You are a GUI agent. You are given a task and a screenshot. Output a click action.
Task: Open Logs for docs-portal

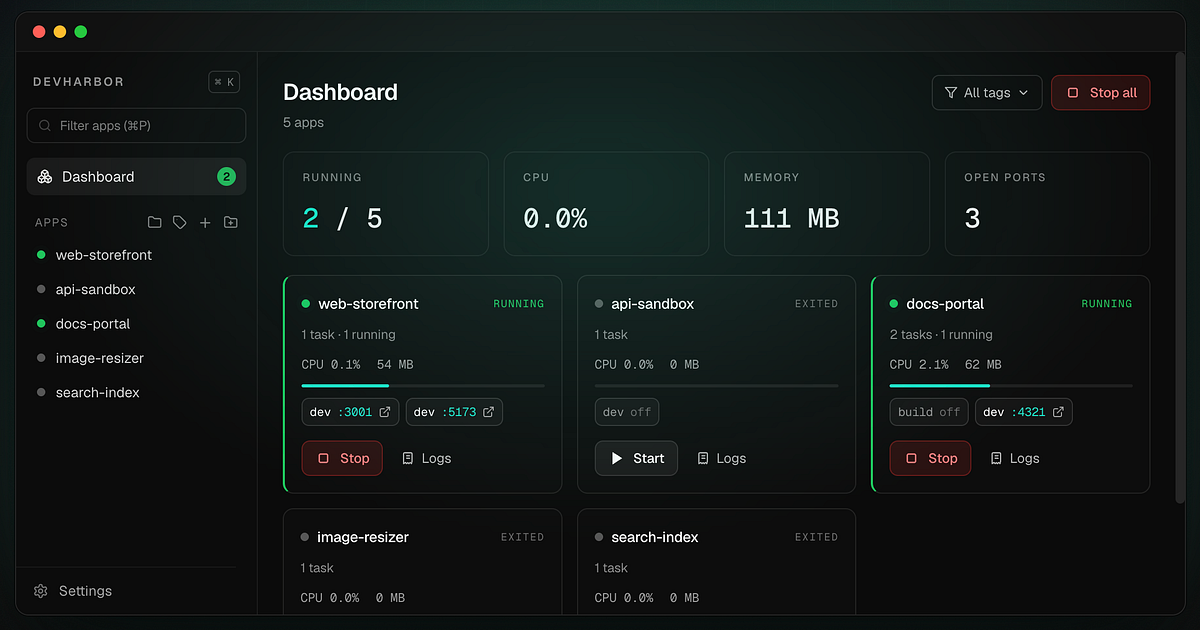tap(1015, 458)
